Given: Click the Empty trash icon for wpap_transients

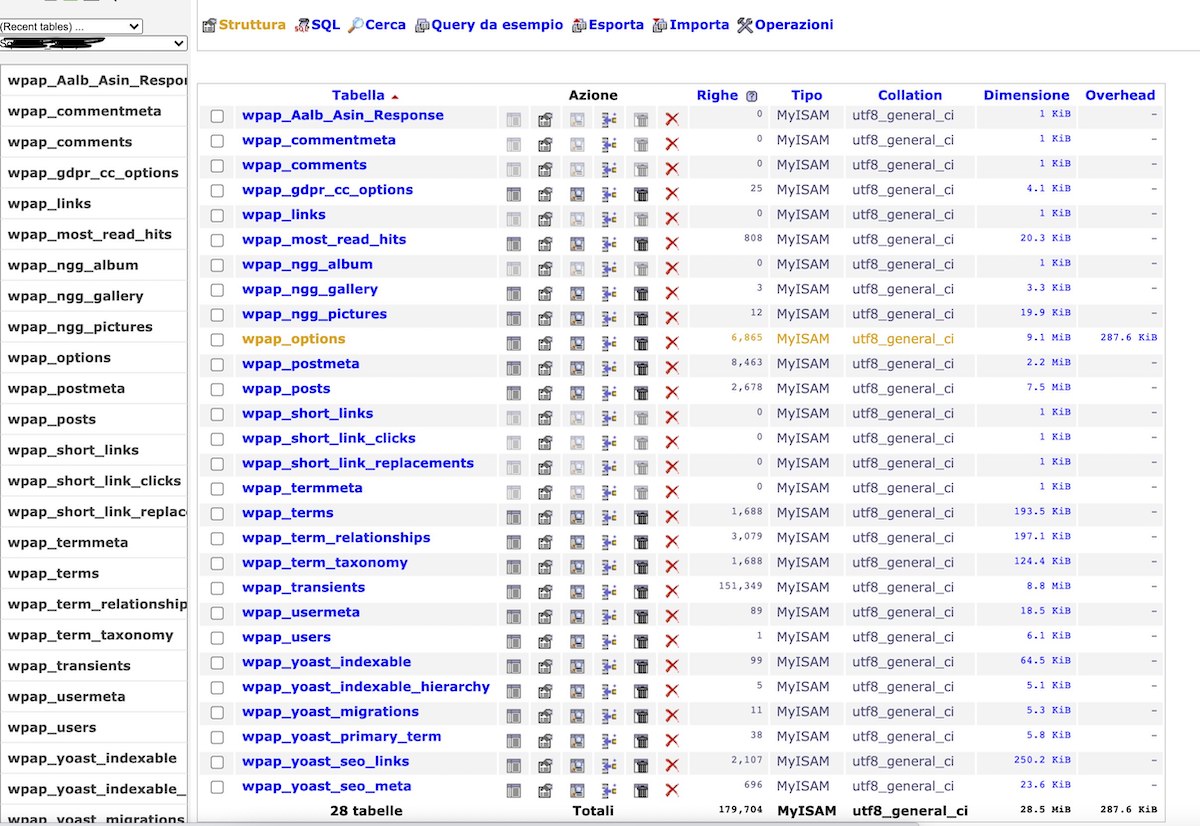Looking at the screenshot, I should coord(641,592).
